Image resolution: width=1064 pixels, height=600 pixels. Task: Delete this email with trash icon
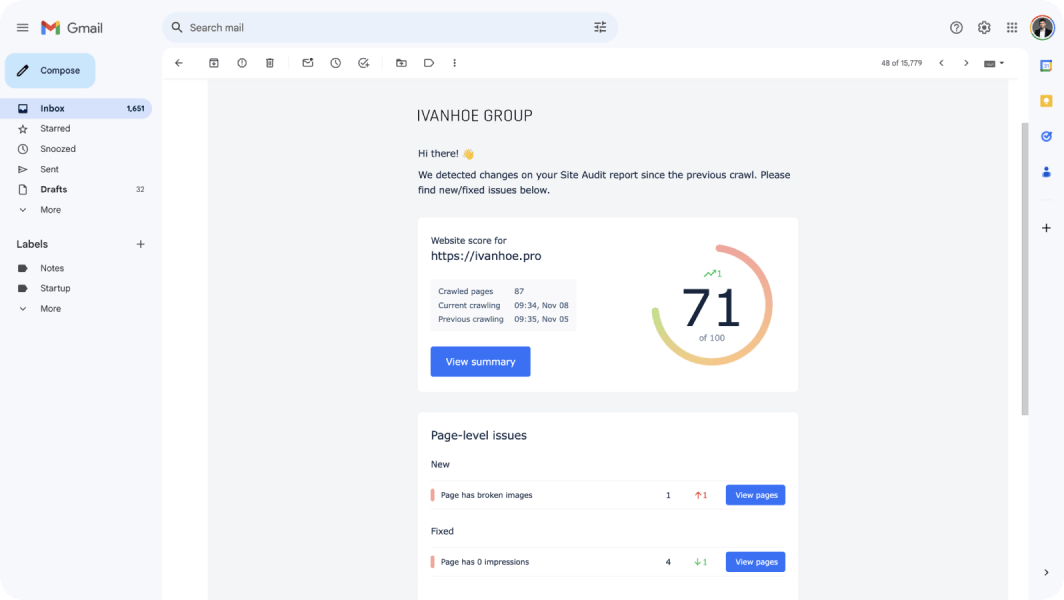269,63
